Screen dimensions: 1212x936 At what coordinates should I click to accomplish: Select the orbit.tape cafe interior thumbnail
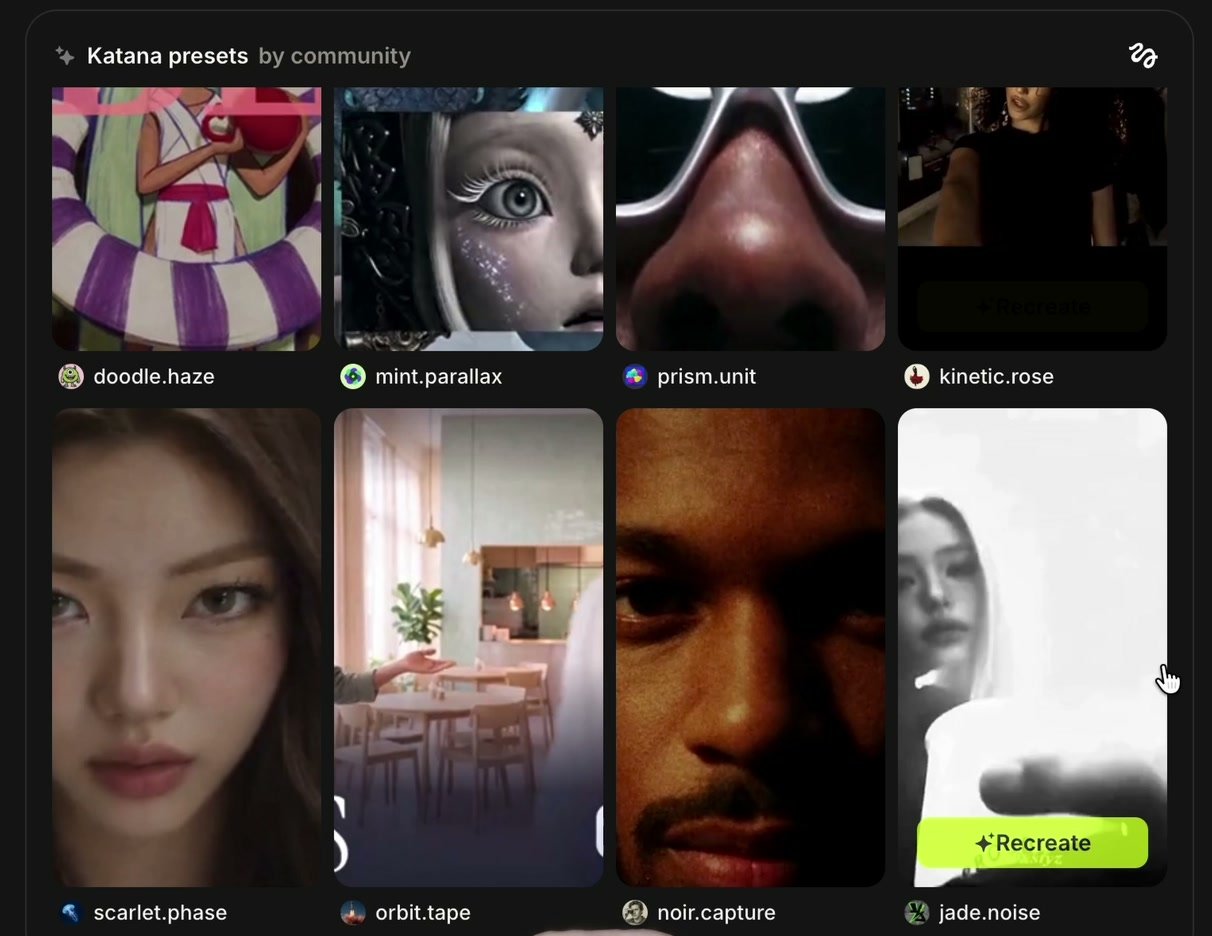point(469,647)
